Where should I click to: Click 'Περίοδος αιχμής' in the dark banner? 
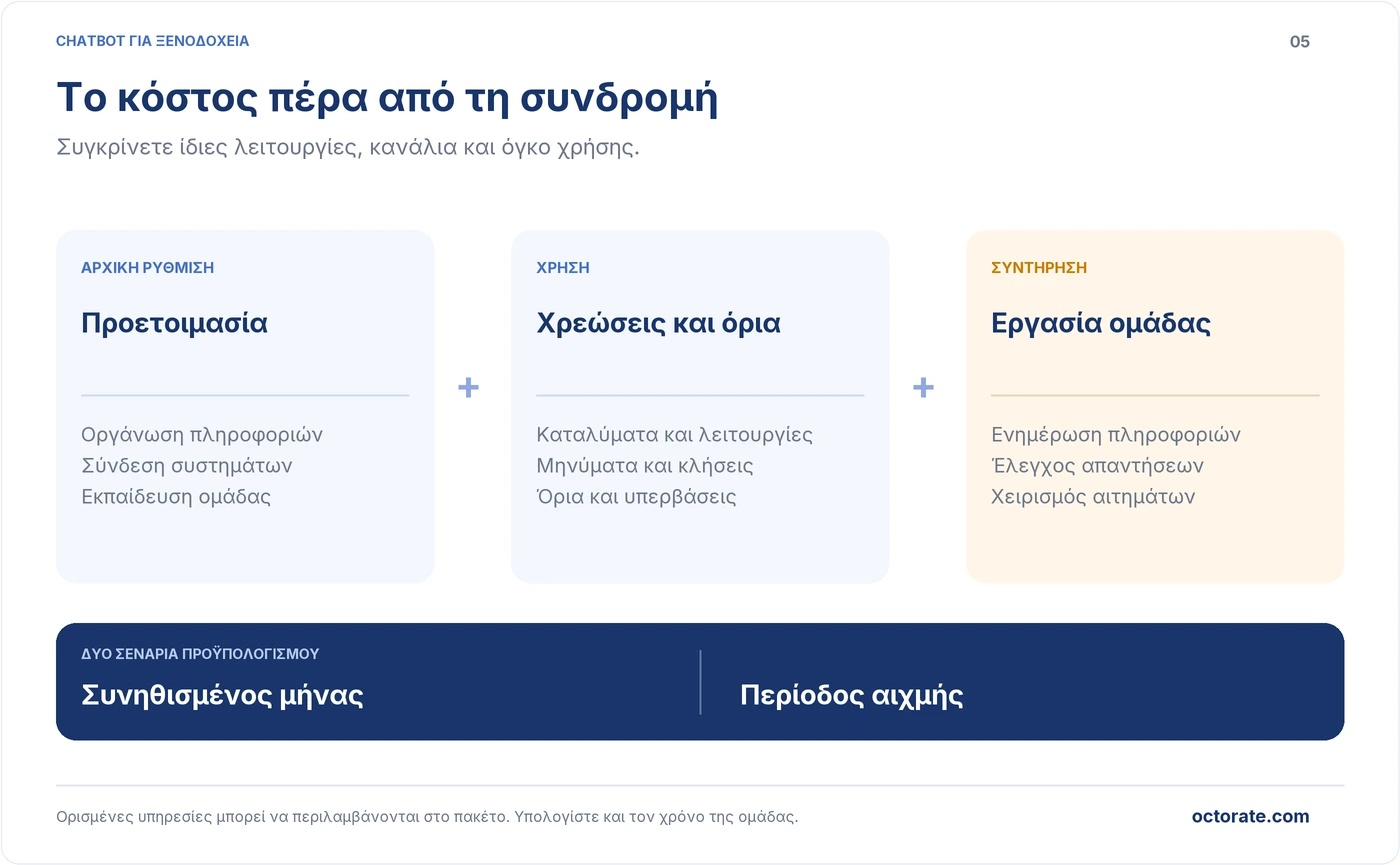[x=851, y=696]
